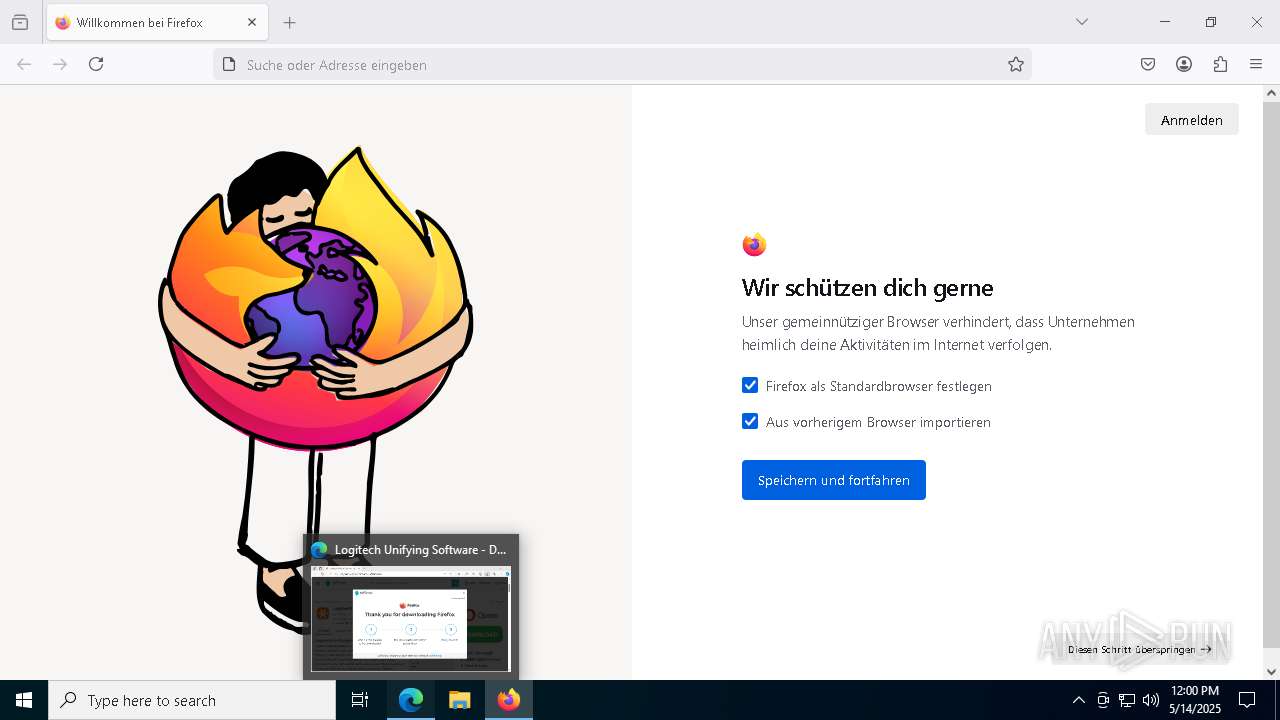Reload the current page
Image resolution: width=1280 pixels, height=720 pixels.
coord(96,64)
